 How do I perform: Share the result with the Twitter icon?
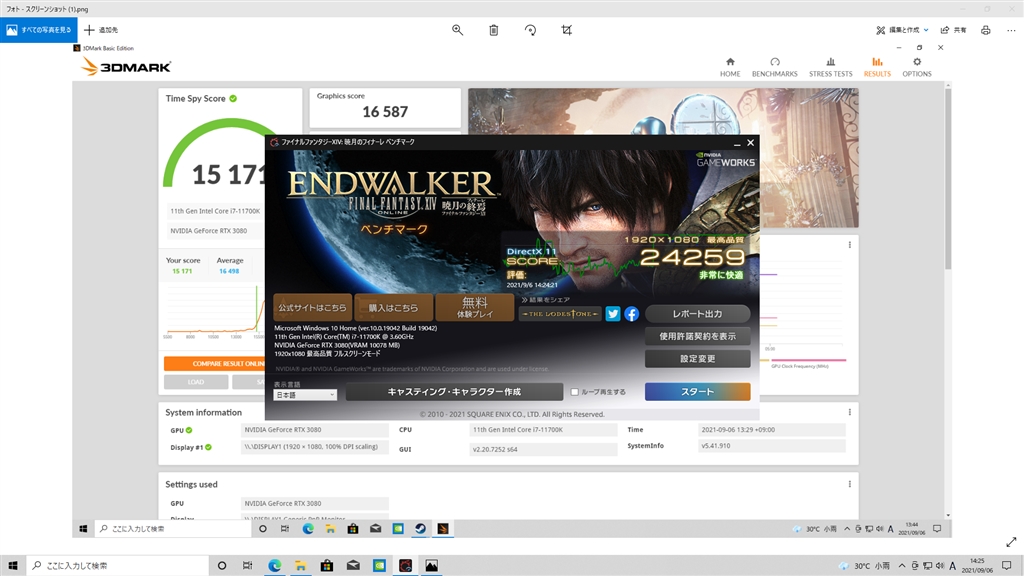pos(613,314)
